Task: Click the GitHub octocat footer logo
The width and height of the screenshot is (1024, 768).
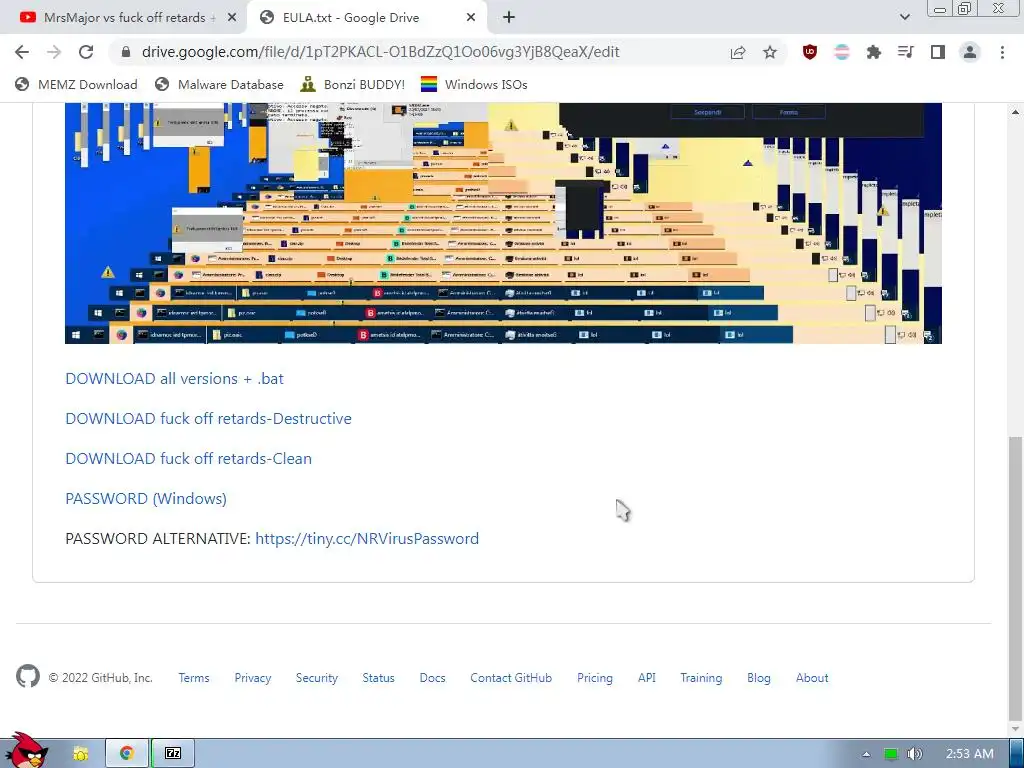Action: click(x=28, y=677)
